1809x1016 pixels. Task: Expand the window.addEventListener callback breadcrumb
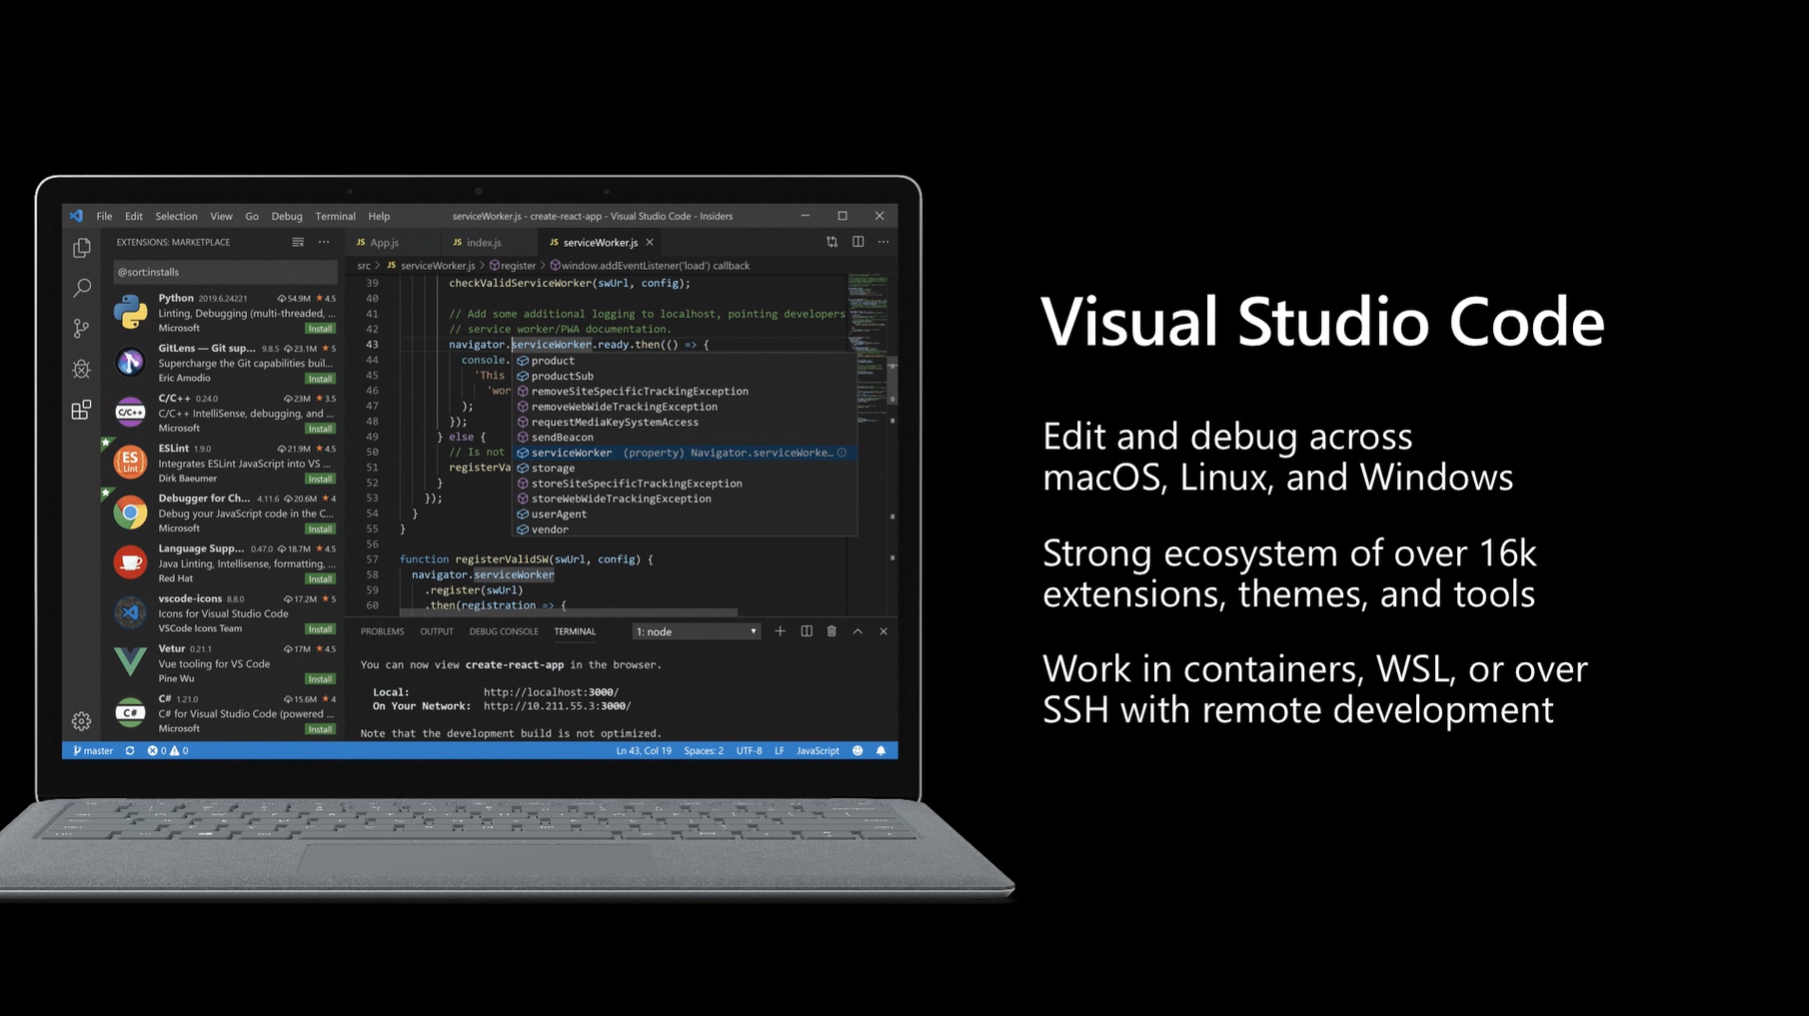[650, 266]
